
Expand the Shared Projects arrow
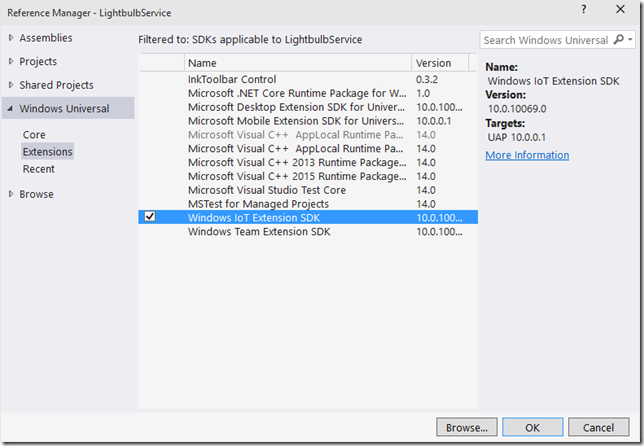coord(11,85)
